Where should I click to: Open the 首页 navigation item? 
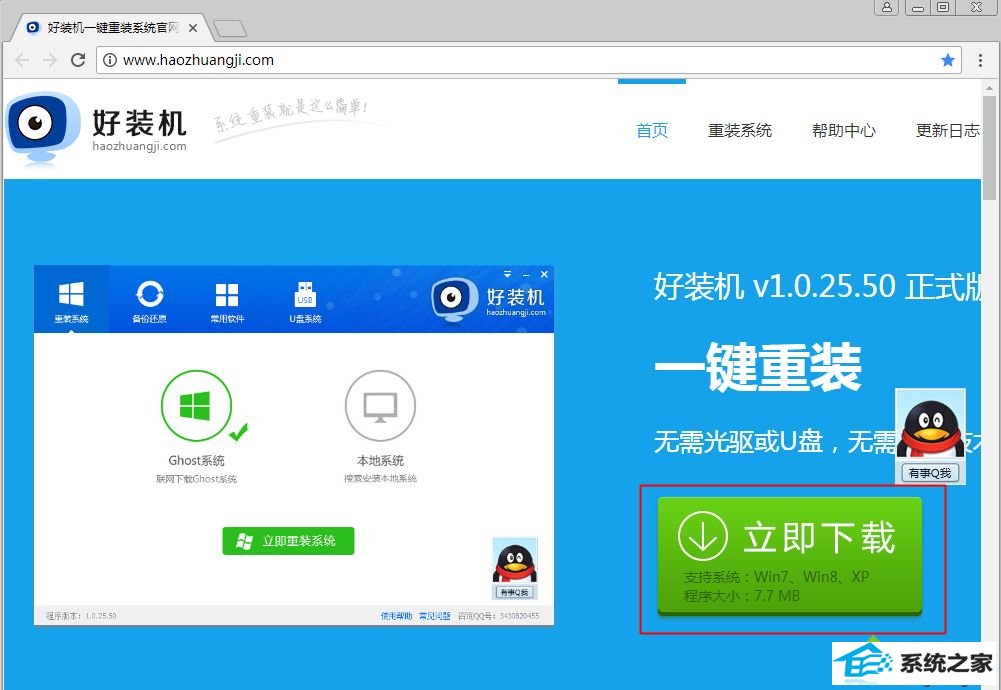652,130
